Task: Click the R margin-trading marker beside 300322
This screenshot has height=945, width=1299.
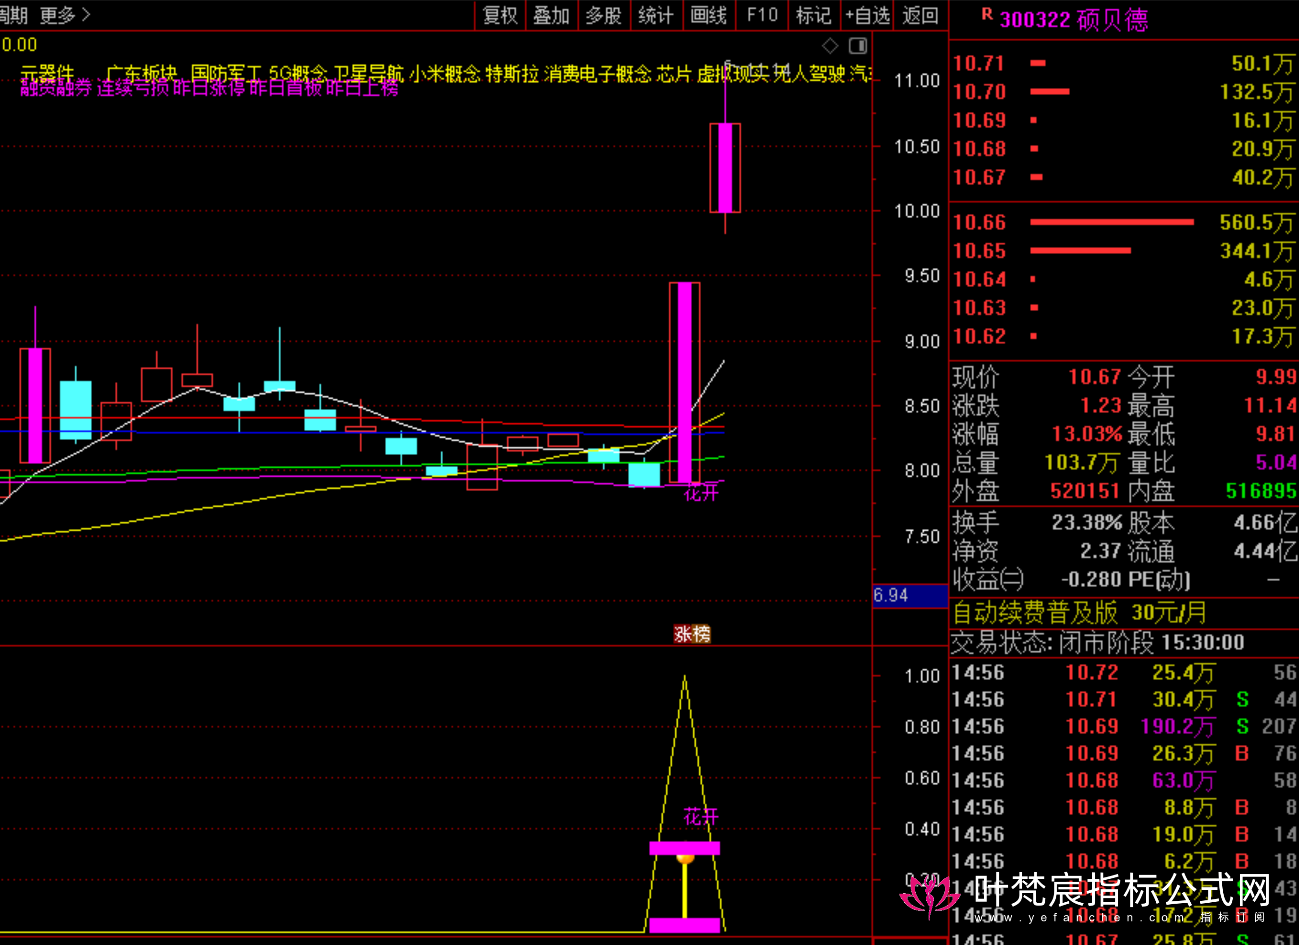Action: (x=986, y=16)
